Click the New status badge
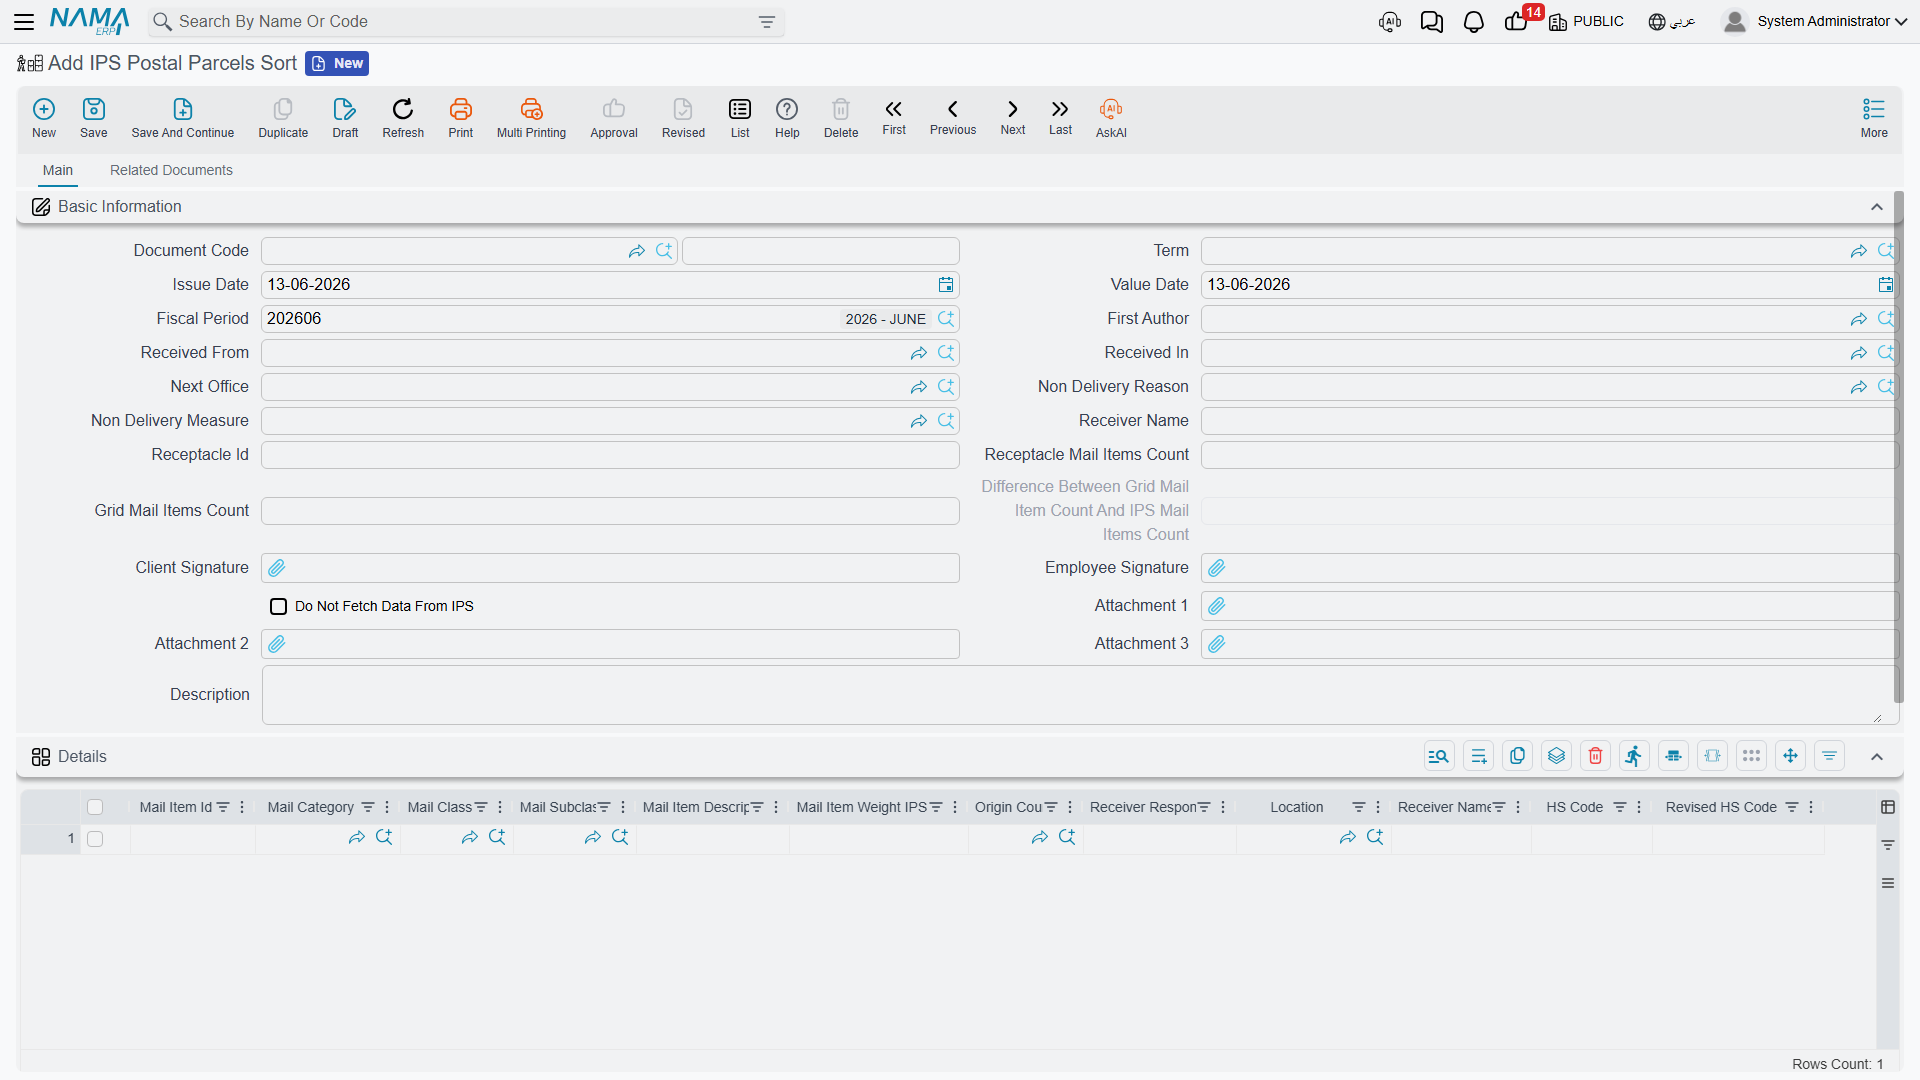1920x1080 pixels. coord(337,64)
